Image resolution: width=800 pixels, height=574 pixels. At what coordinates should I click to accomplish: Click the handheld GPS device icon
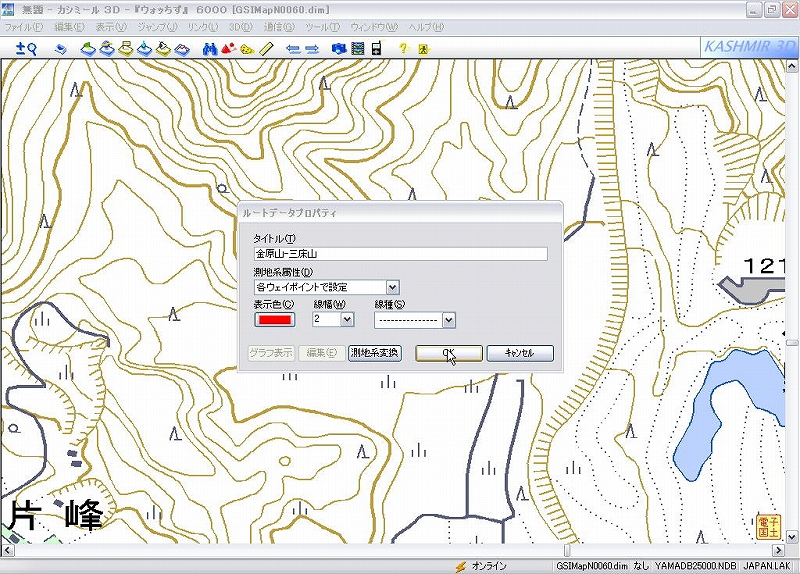(x=377, y=49)
